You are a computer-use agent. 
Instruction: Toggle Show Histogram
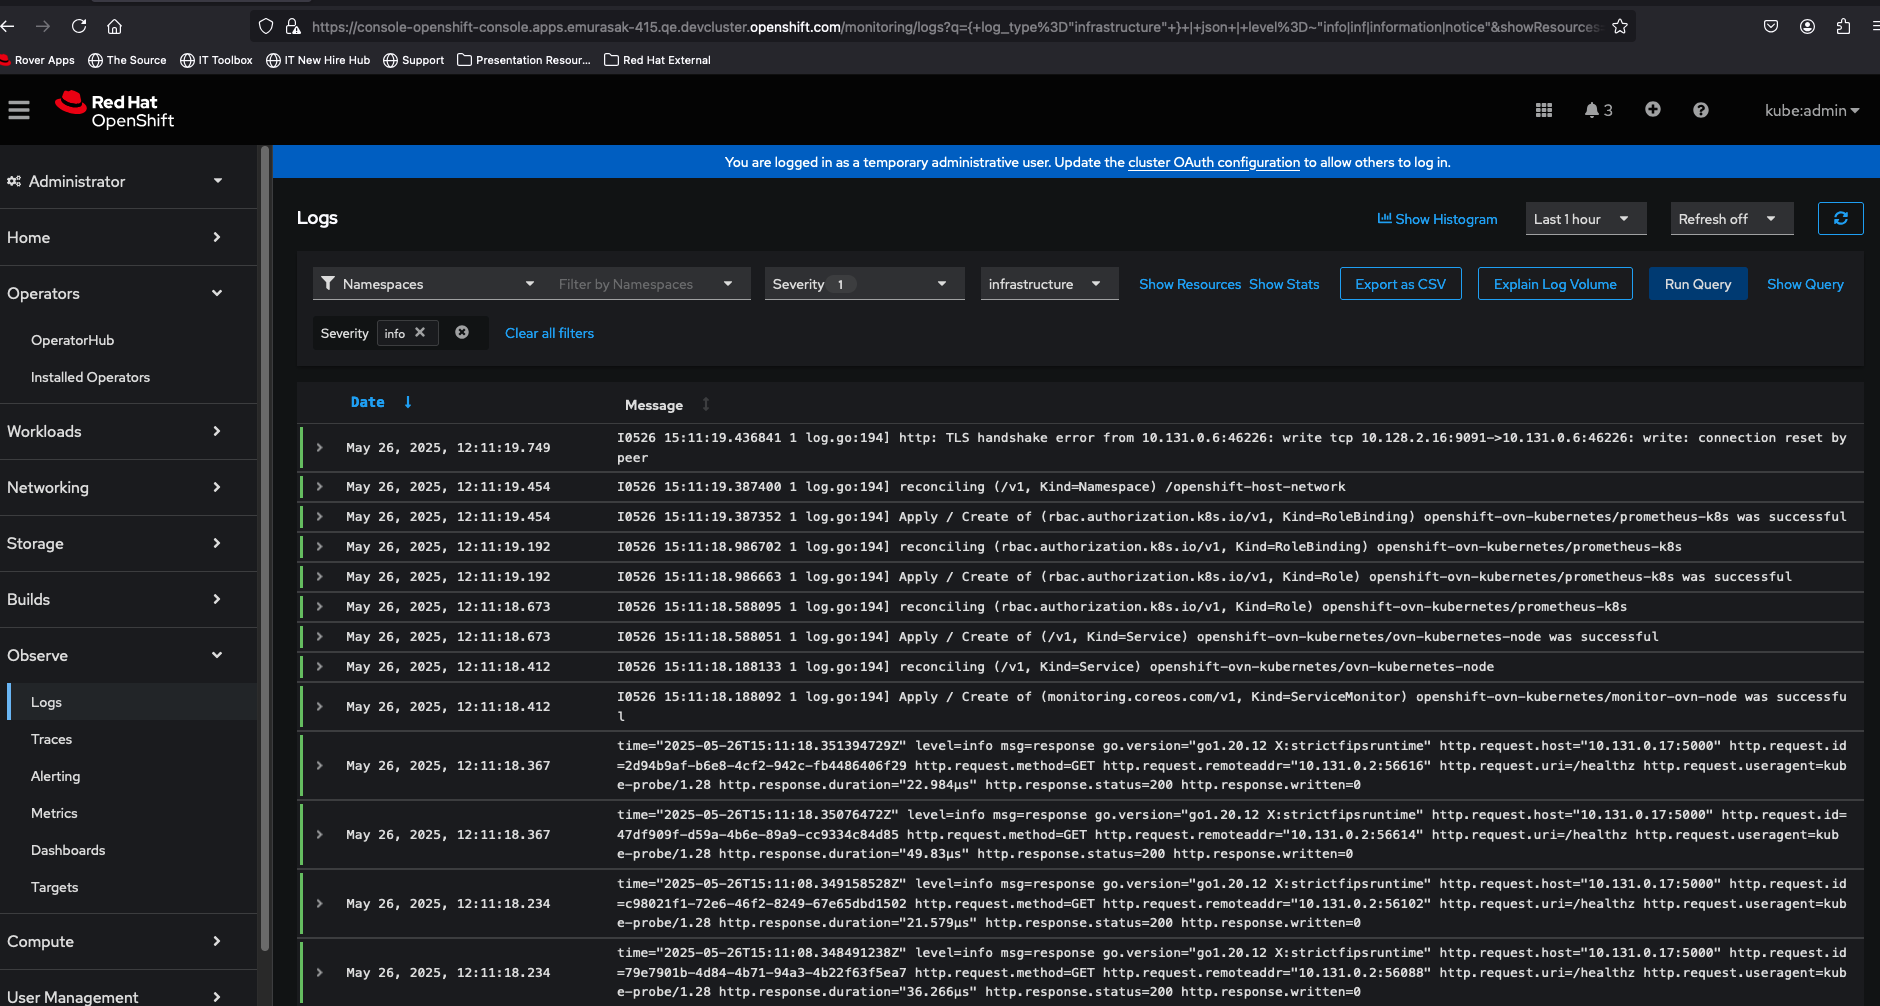1437,219
